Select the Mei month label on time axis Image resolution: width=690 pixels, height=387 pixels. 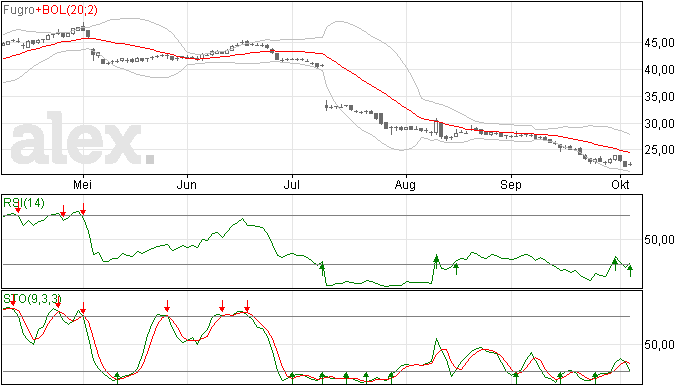(x=82, y=184)
